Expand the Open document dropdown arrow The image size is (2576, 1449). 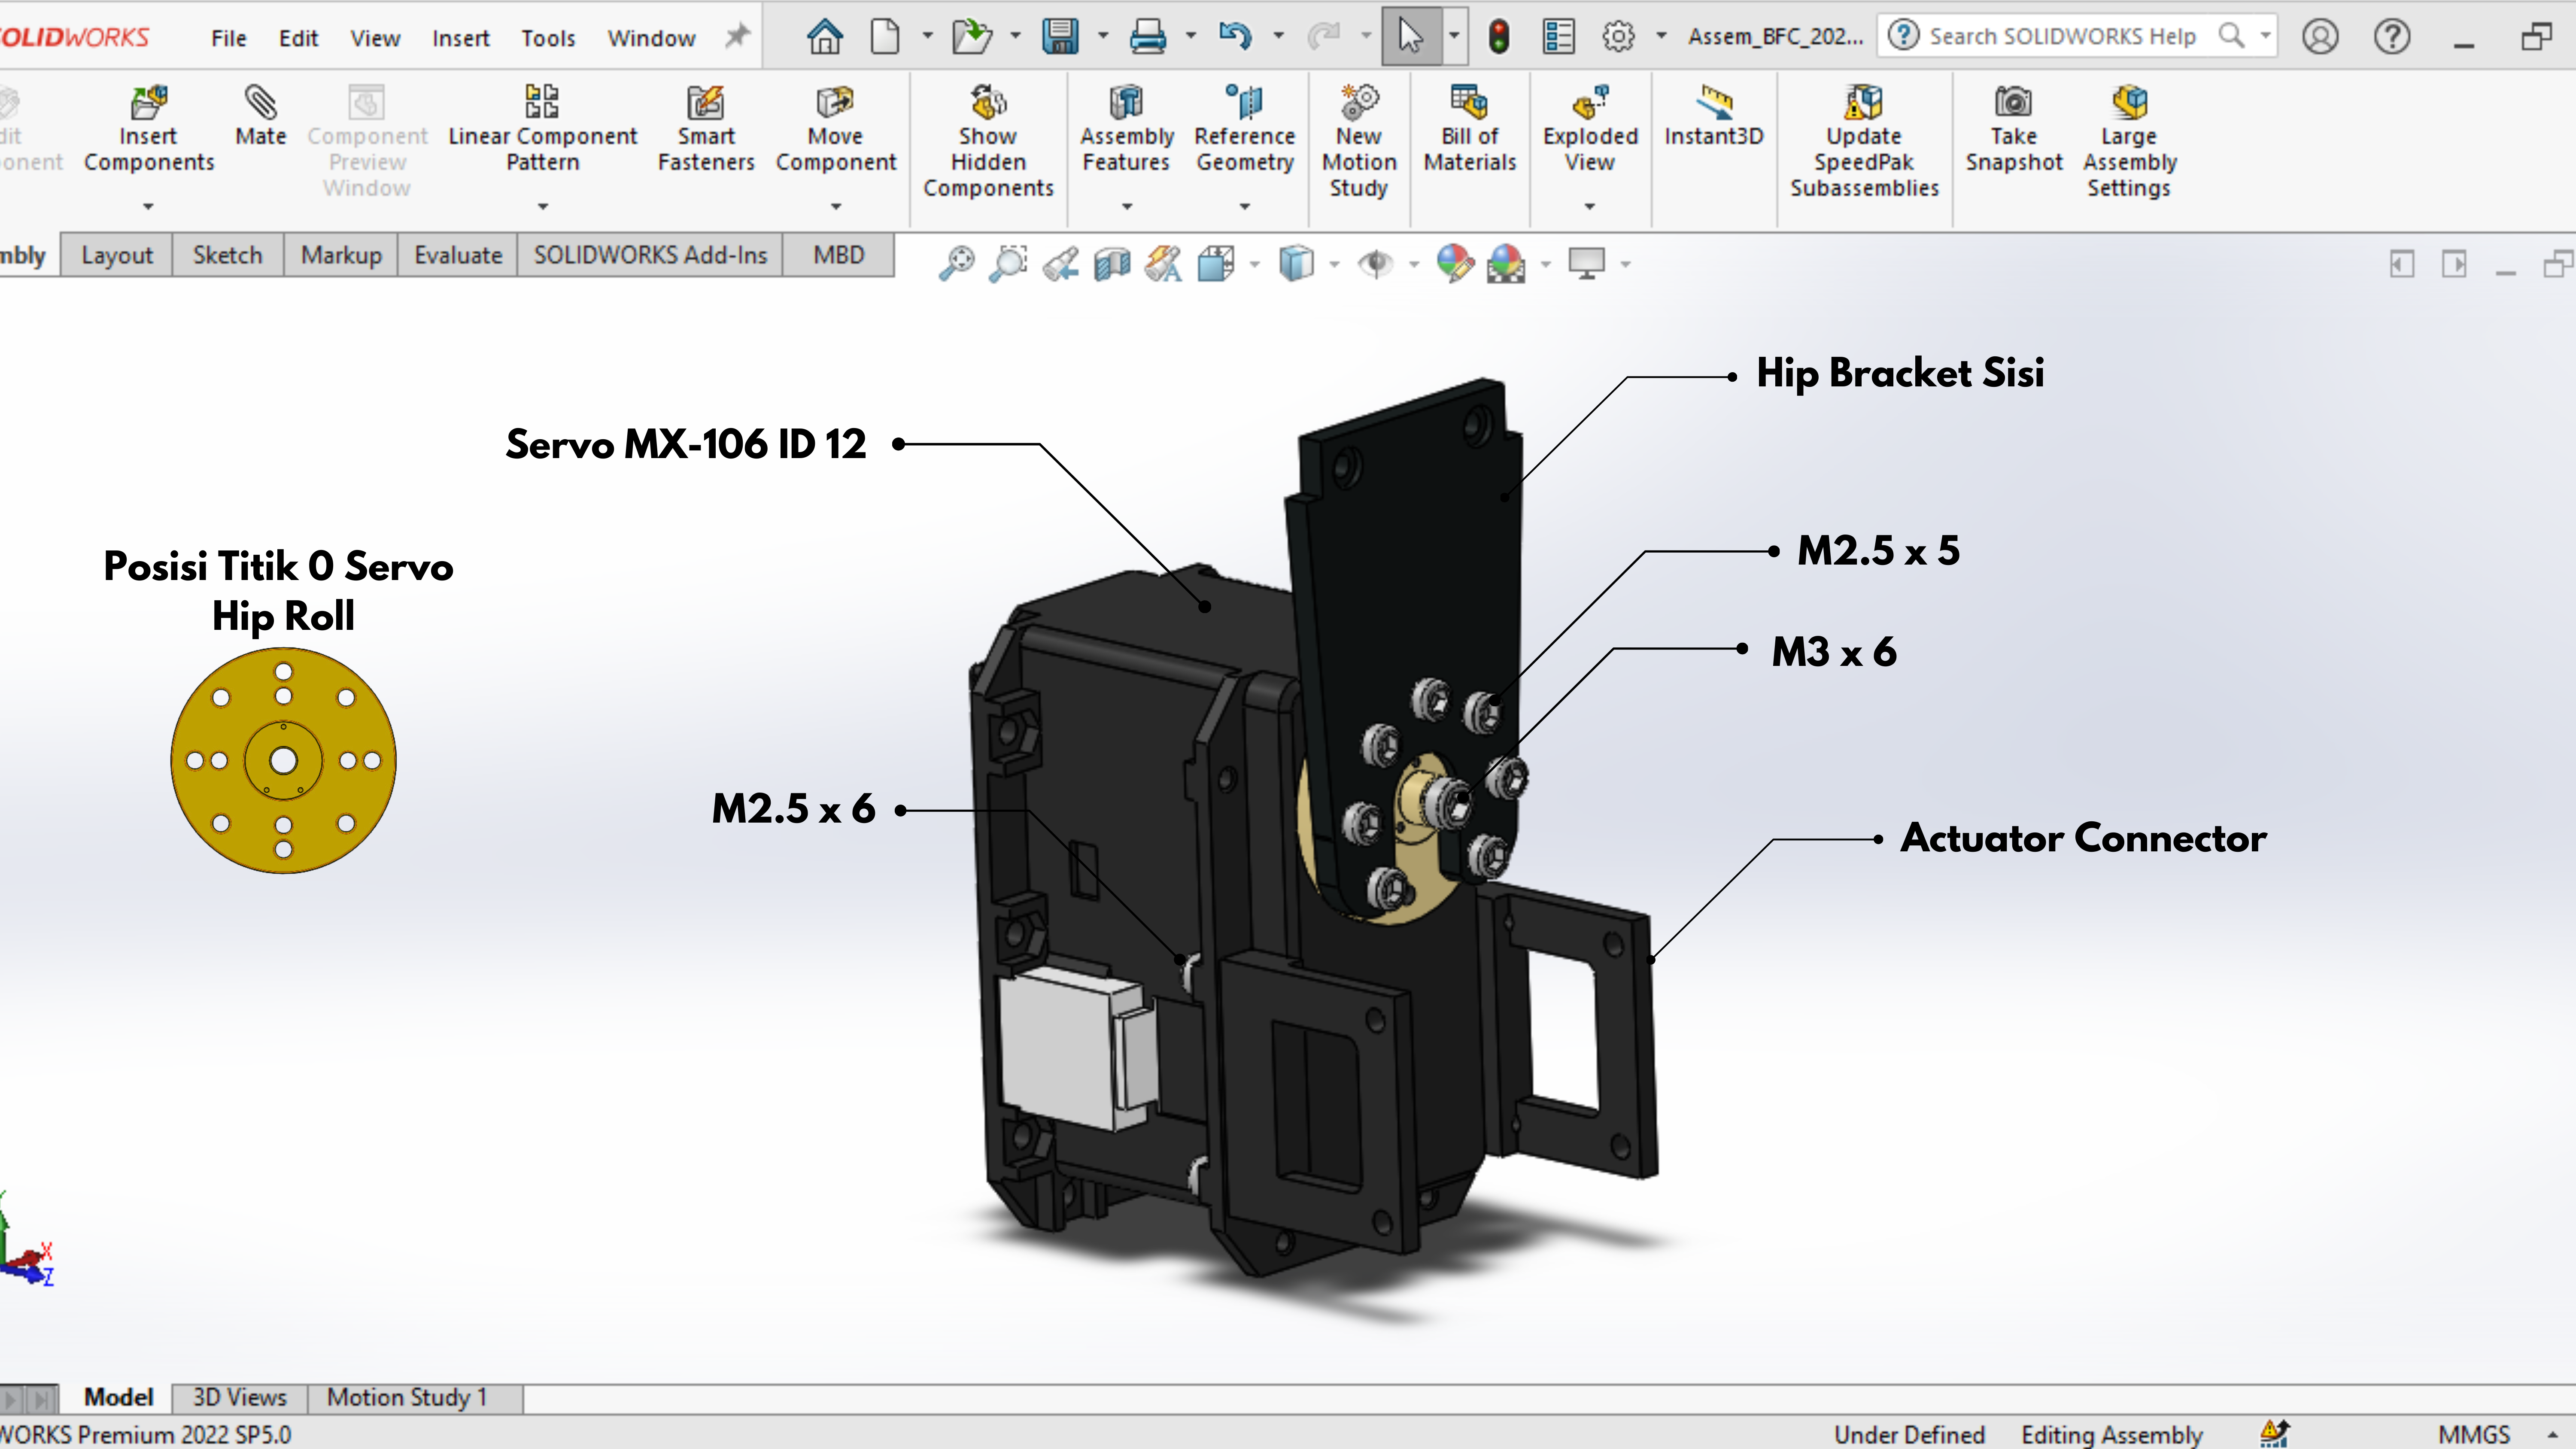click(1015, 36)
